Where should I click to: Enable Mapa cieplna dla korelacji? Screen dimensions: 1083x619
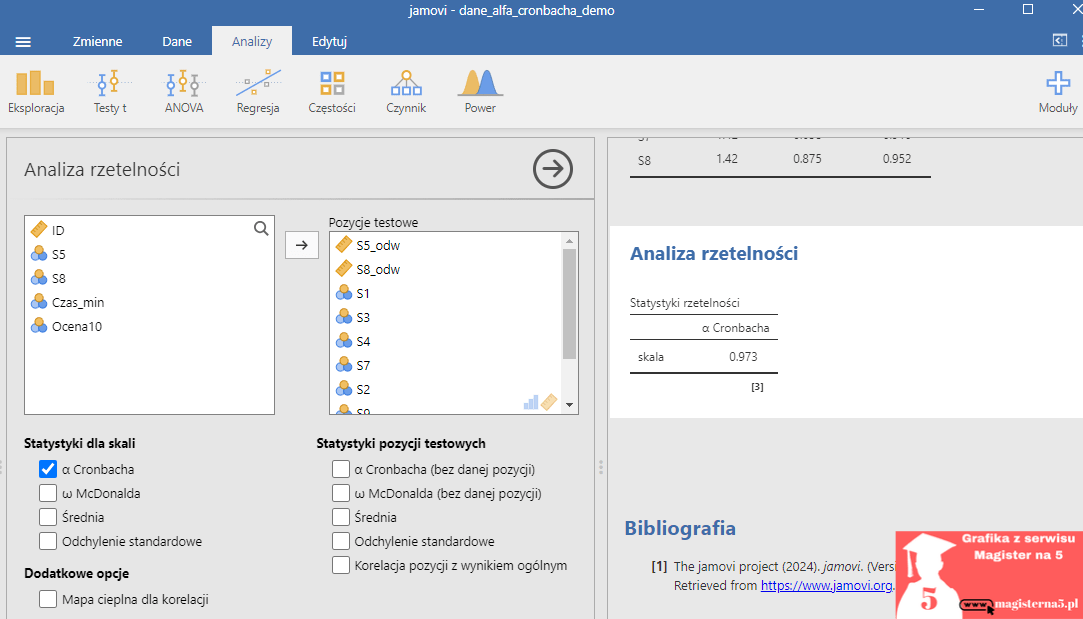[48, 600]
